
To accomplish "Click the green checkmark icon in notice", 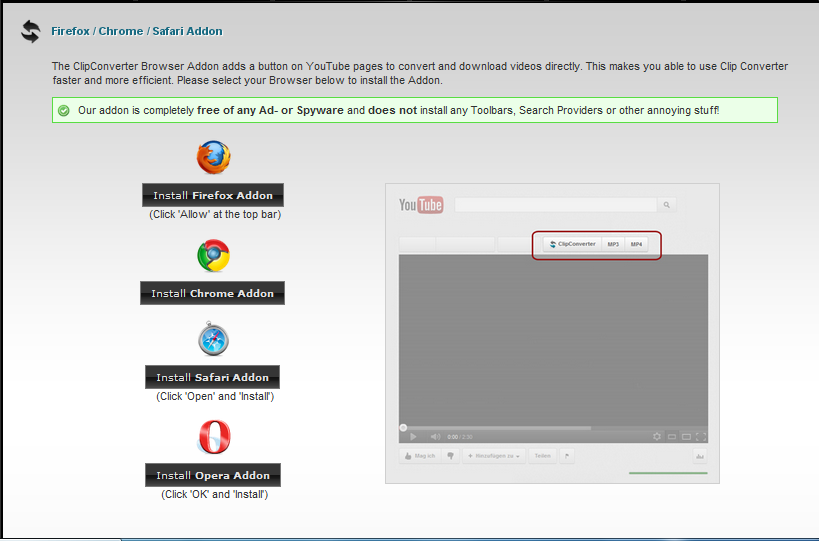I will (x=64, y=111).
